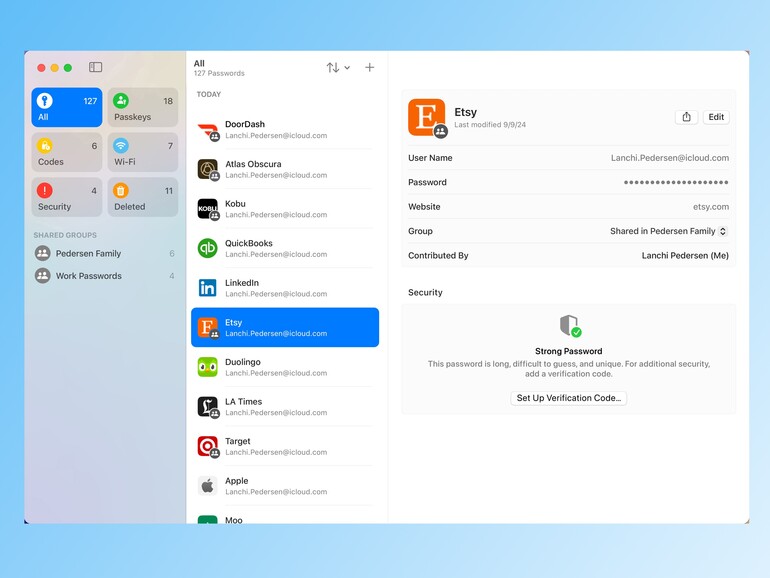Click the red Security exclamation icon

point(45,190)
